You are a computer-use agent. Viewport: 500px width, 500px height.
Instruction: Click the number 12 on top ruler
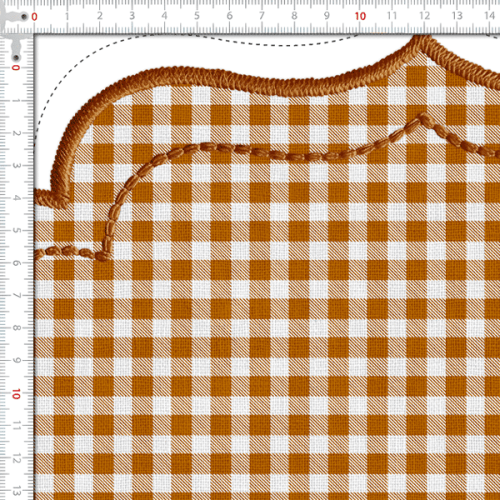coord(424,16)
